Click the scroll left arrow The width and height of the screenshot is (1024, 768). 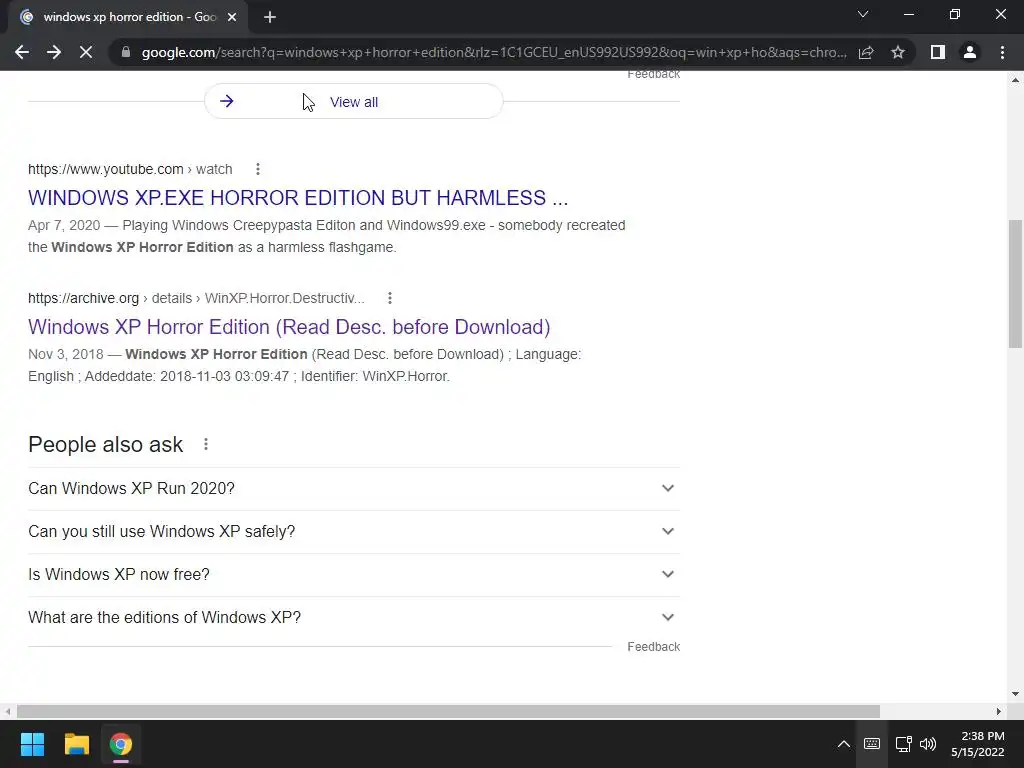pos(7,711)
